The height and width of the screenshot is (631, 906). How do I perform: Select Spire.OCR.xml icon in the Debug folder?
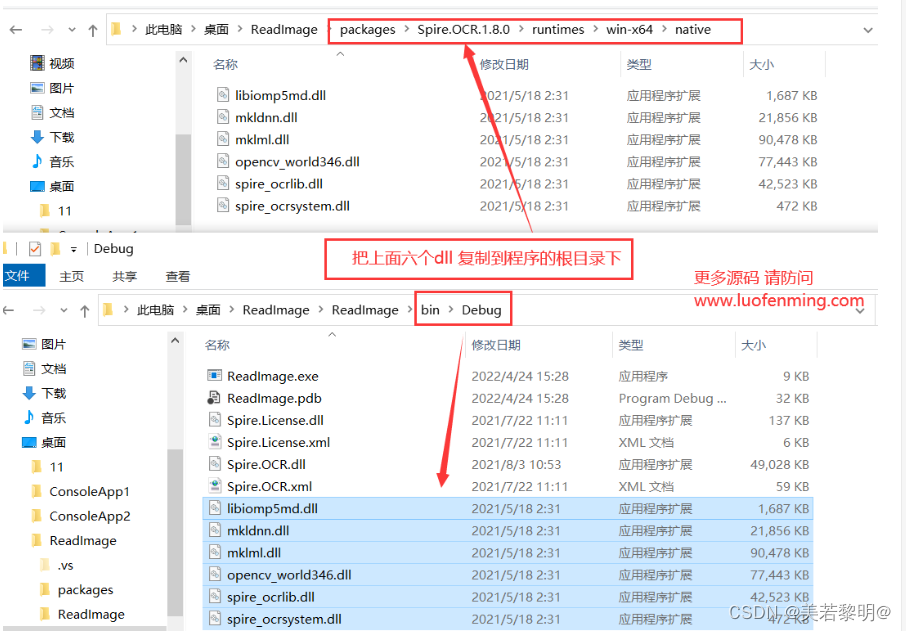pyautogui.click(x=215, y=486)
